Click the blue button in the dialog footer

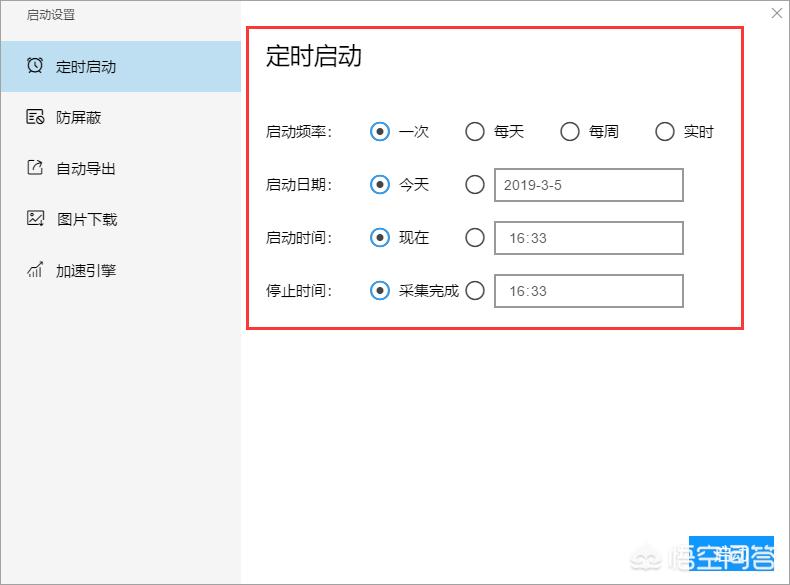[731, 552]
